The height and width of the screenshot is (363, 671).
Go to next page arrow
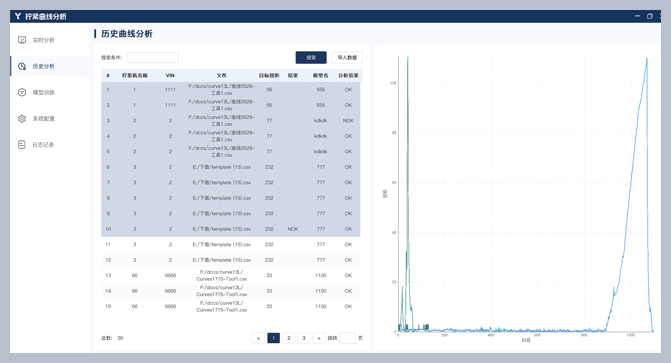(x=319, y=338)
